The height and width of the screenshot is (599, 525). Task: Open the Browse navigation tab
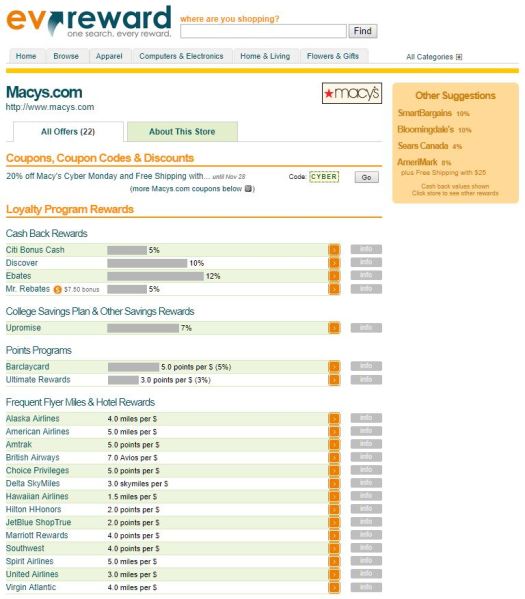(x=66, y=56)
